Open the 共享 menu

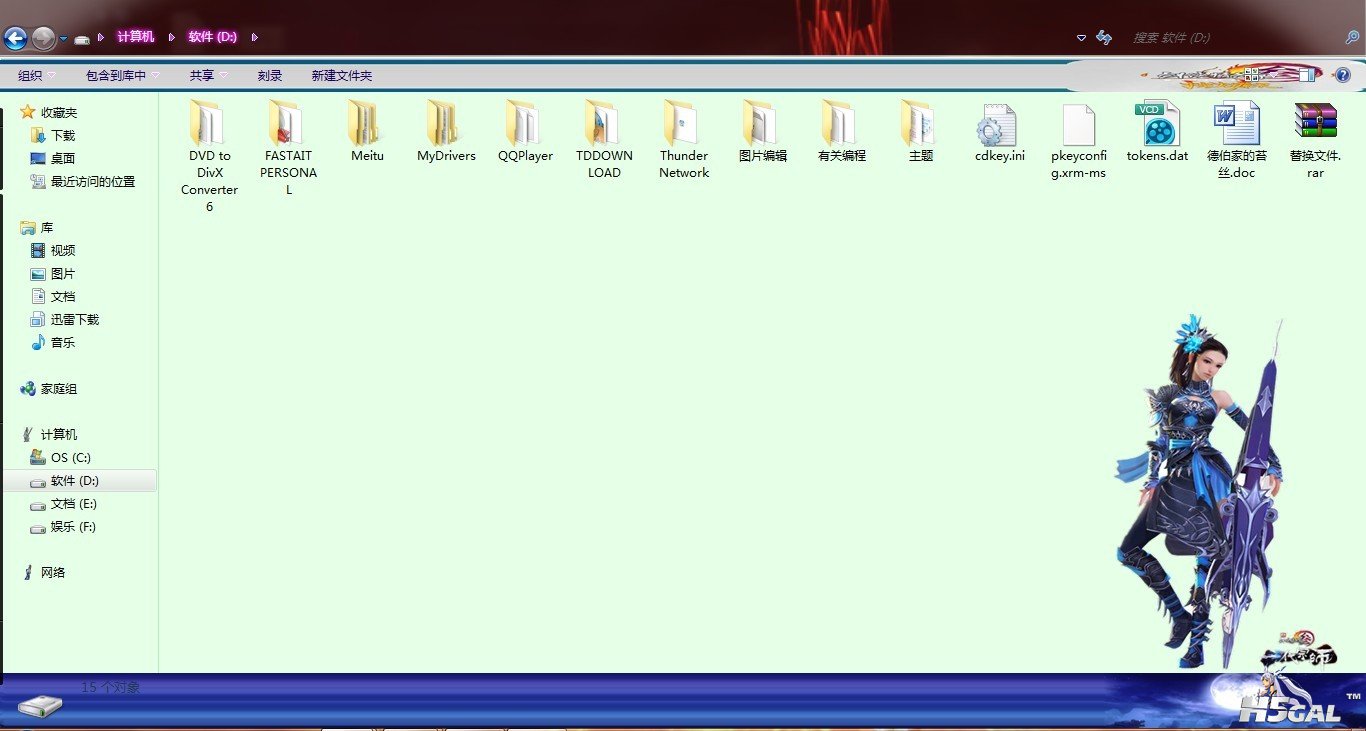coord(209,75)
